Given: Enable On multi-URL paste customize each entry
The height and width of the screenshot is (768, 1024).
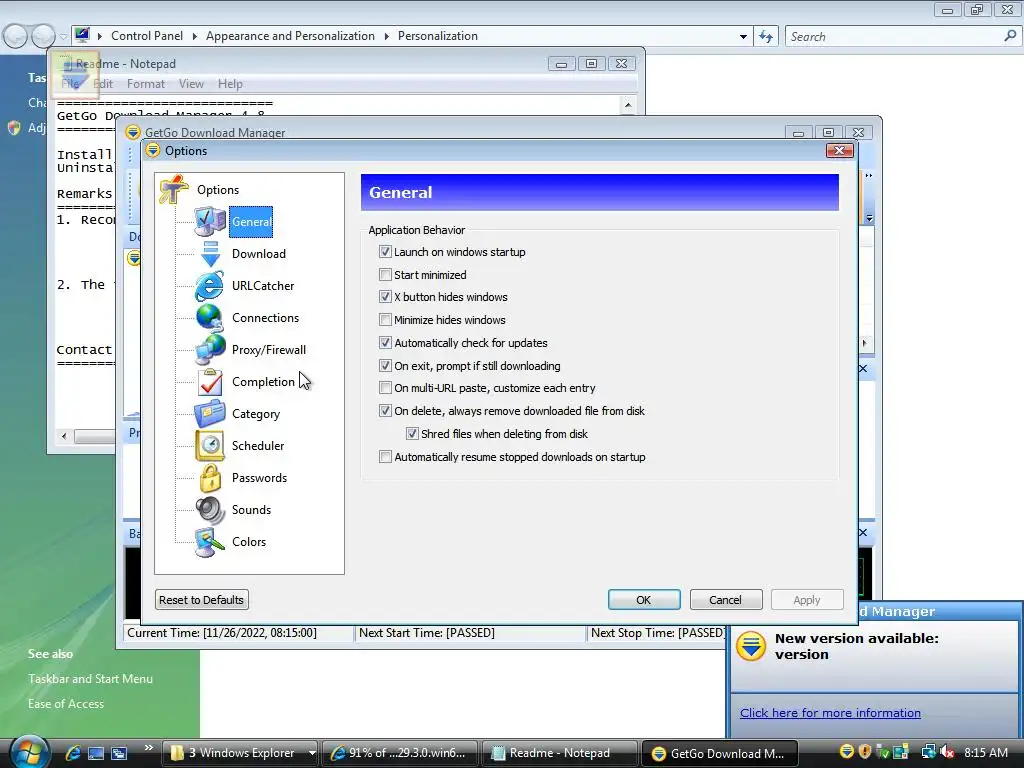Looking at the screenshot, I should point(385,388).
